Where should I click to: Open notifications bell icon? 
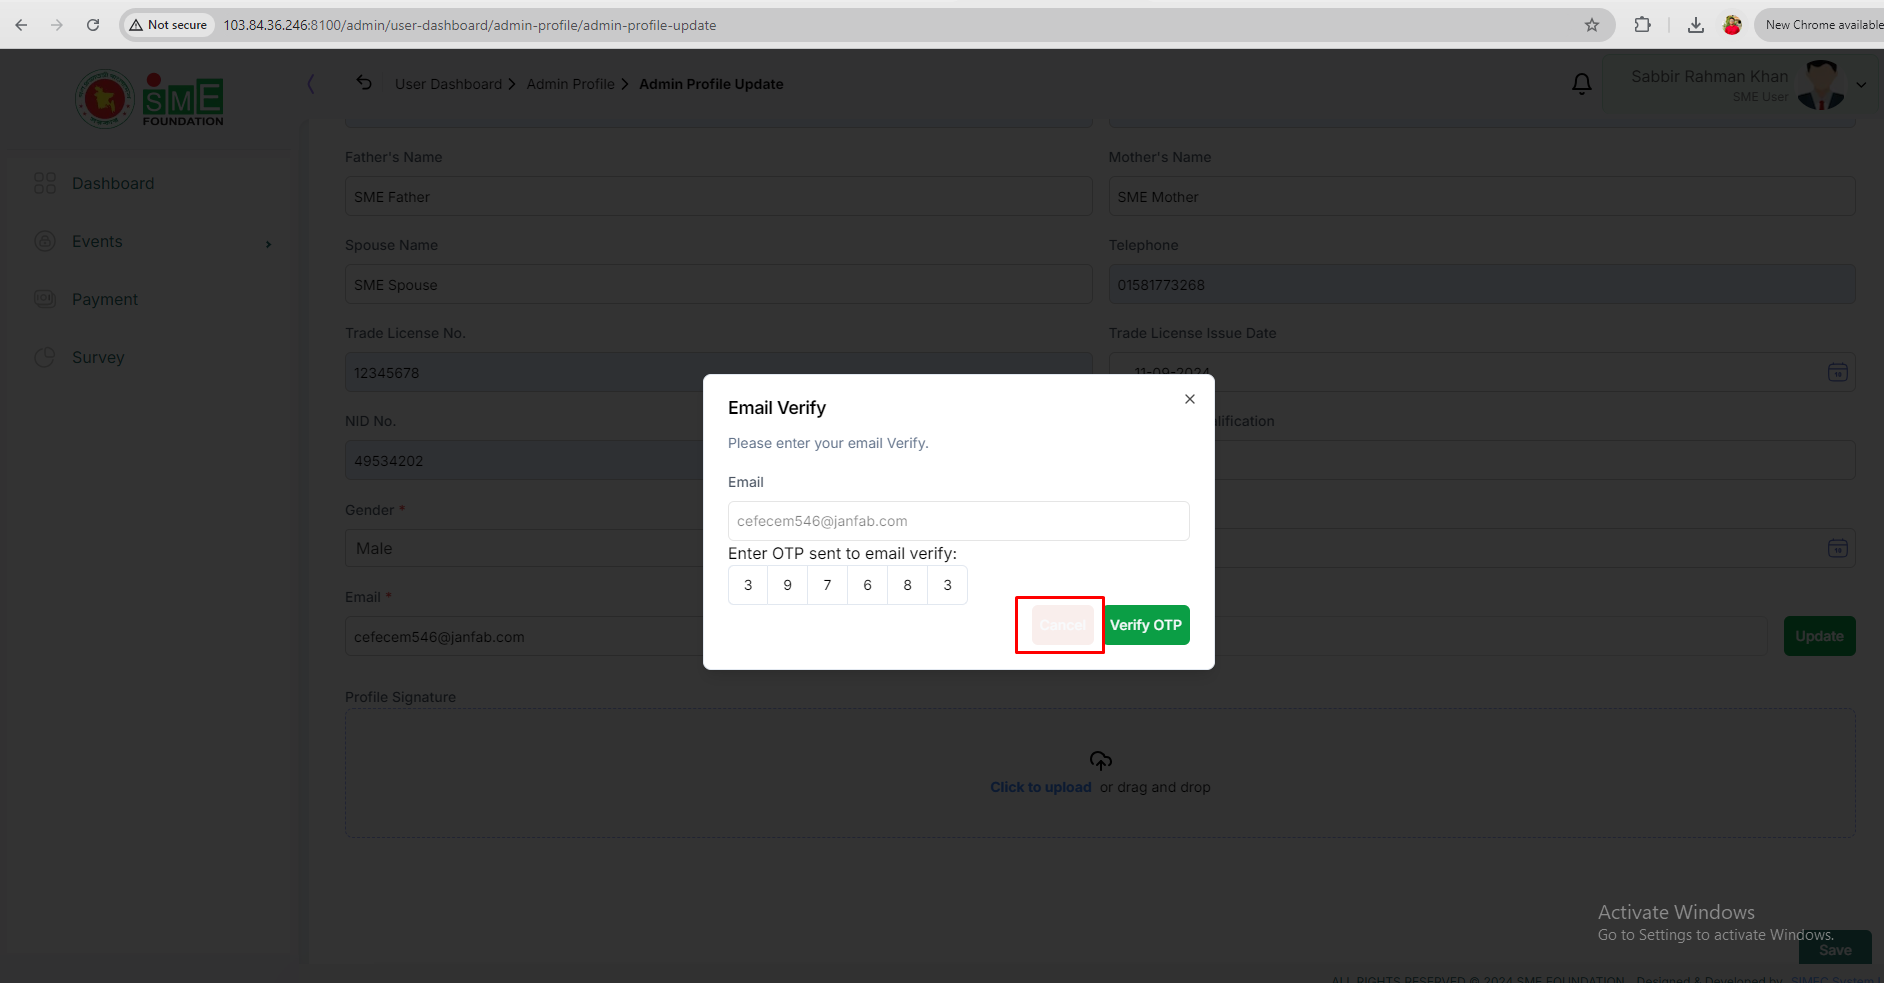(x=1582, y=84)
